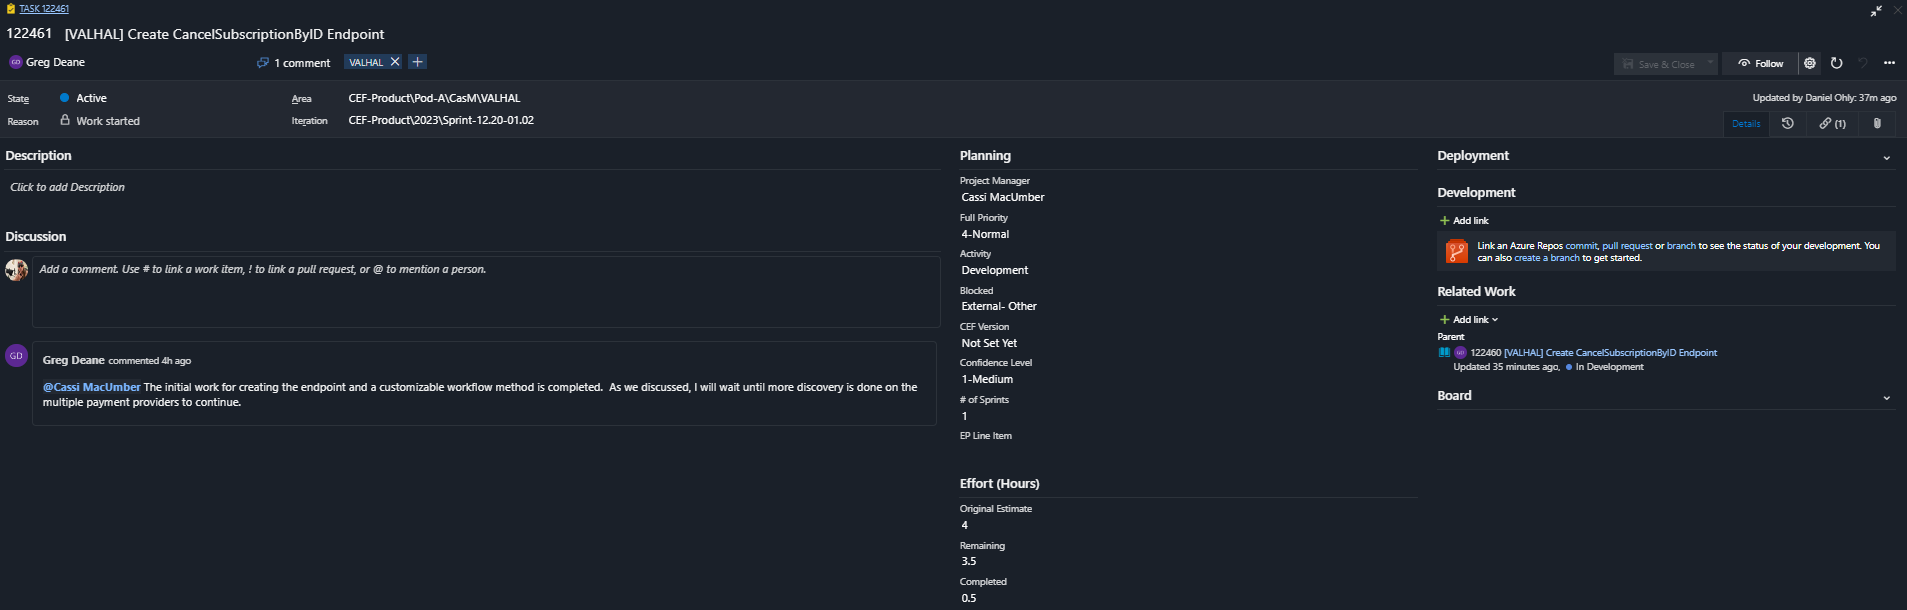The image size is (1907, 610).
Task: Add a new tag with plus button
Action: 418,62
